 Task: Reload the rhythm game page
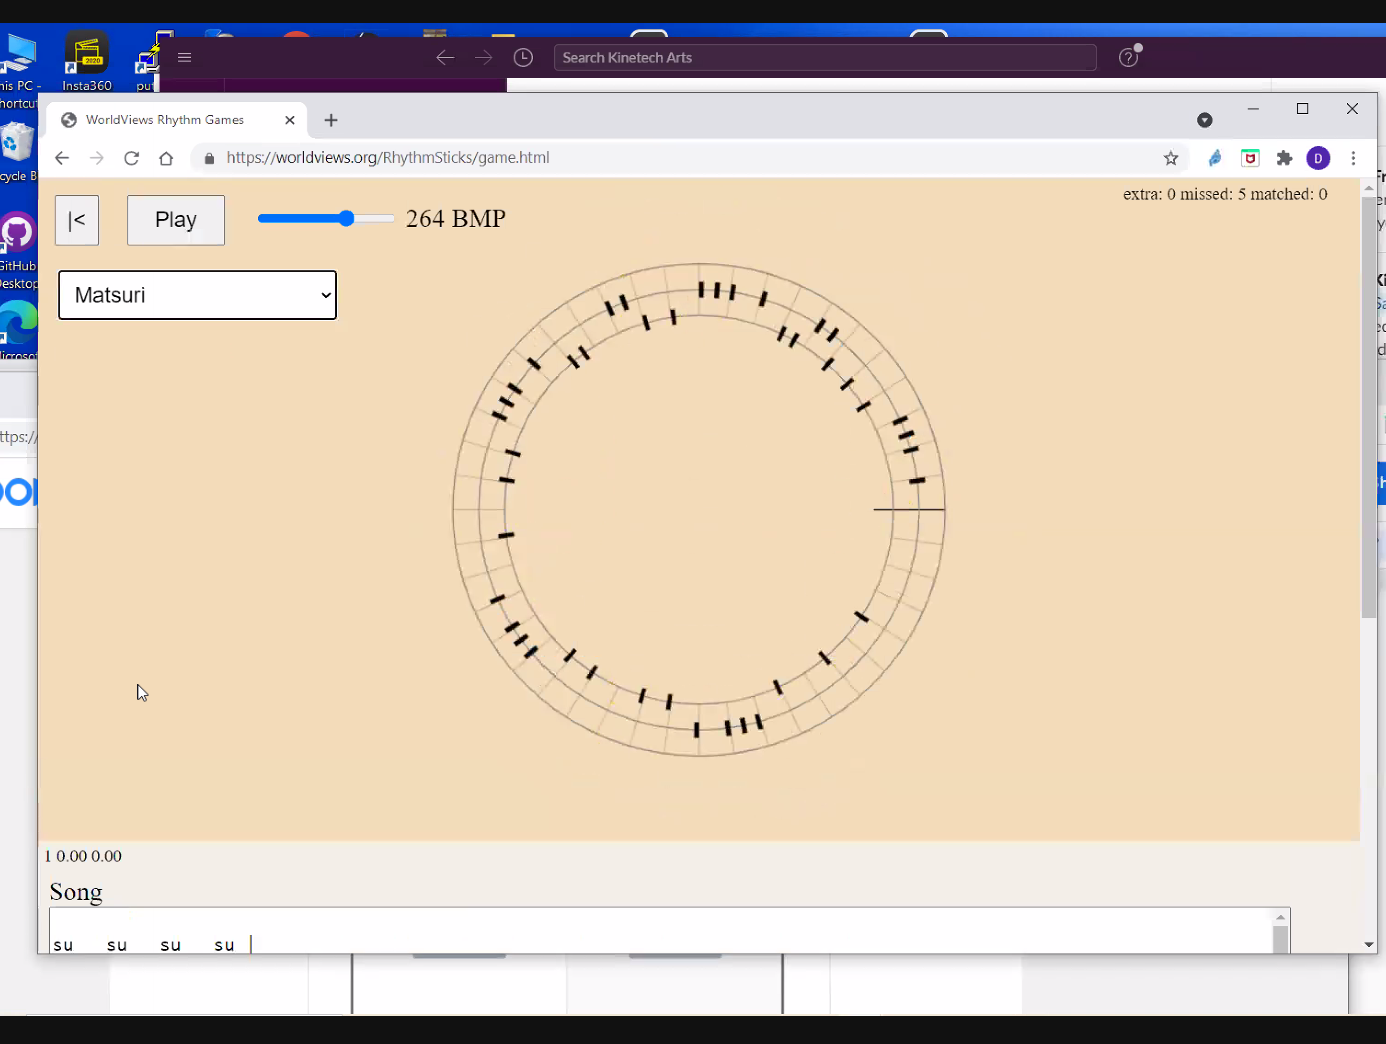131,158
